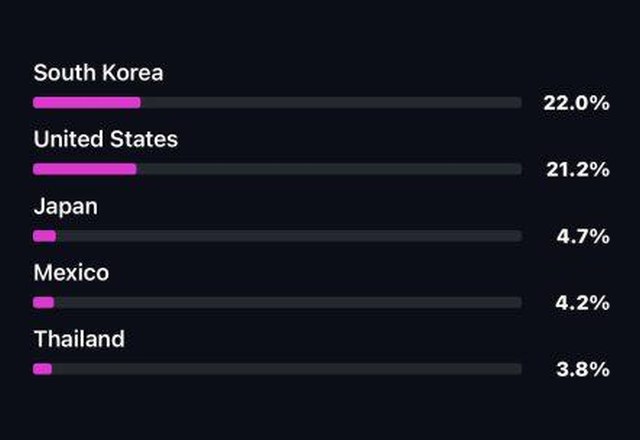Click the 4.2% percentage value

coord(582,303)
